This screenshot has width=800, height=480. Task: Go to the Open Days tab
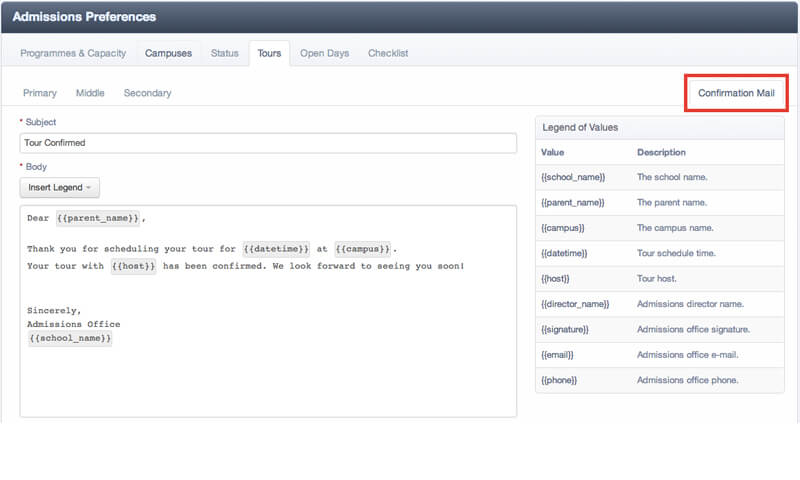click(324, 53)
